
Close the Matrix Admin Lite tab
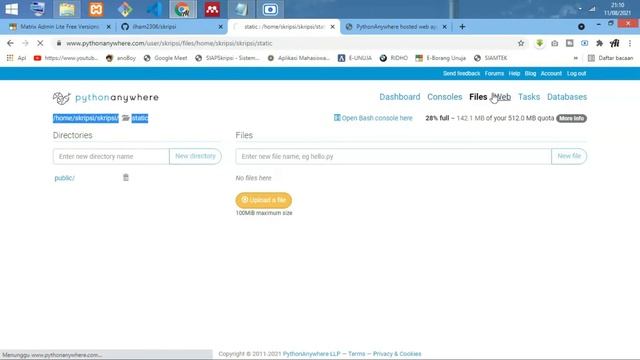click(109, 27)
